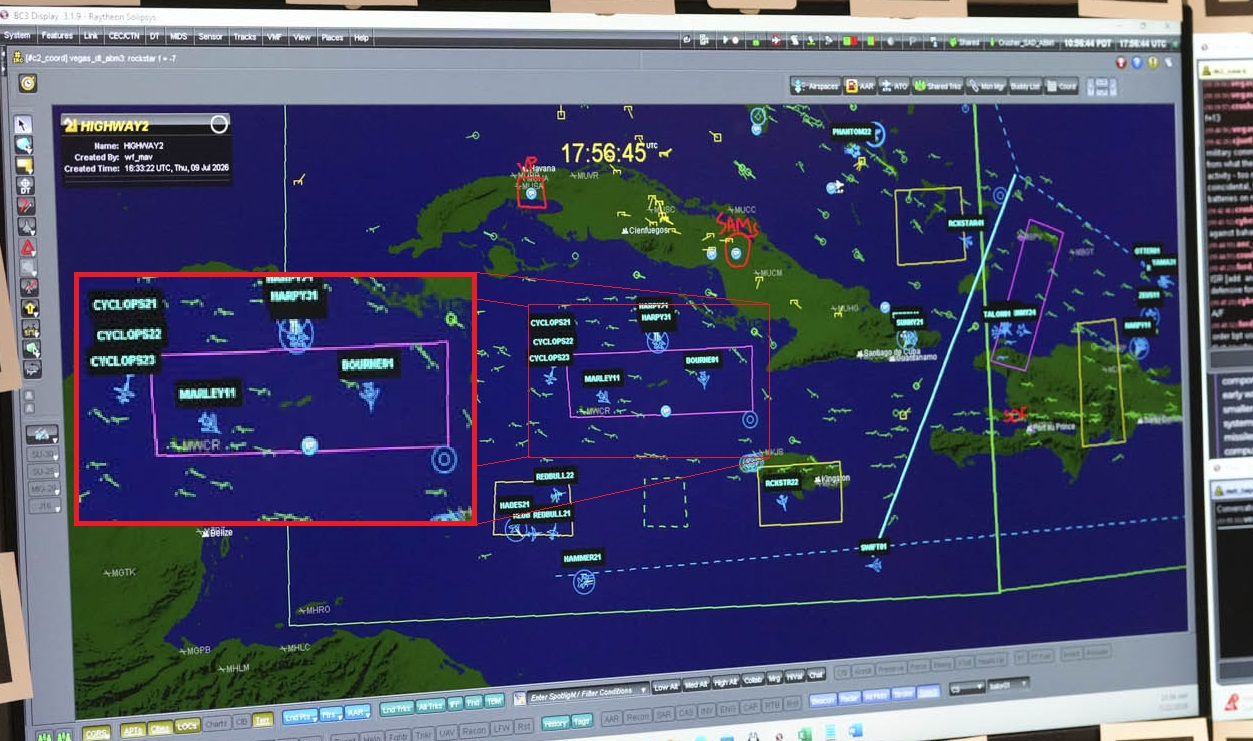Open the VMF menu
Image resolution: width=1253 pixels, height=741 pixels.
(274, 37)
